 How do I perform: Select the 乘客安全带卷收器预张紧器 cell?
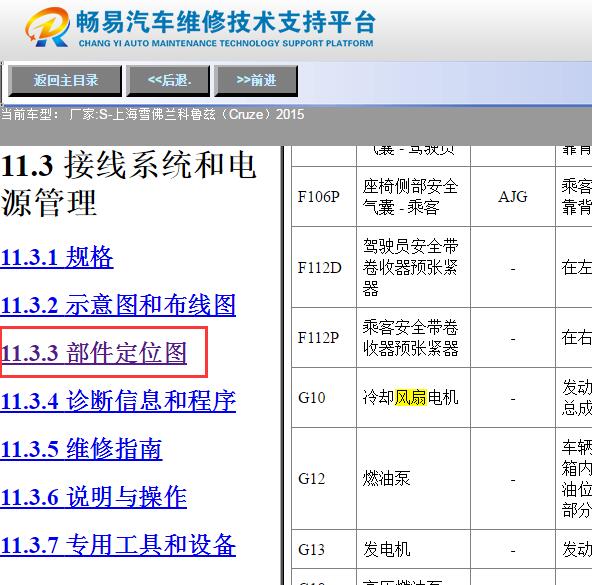click(x=413, y=338)
